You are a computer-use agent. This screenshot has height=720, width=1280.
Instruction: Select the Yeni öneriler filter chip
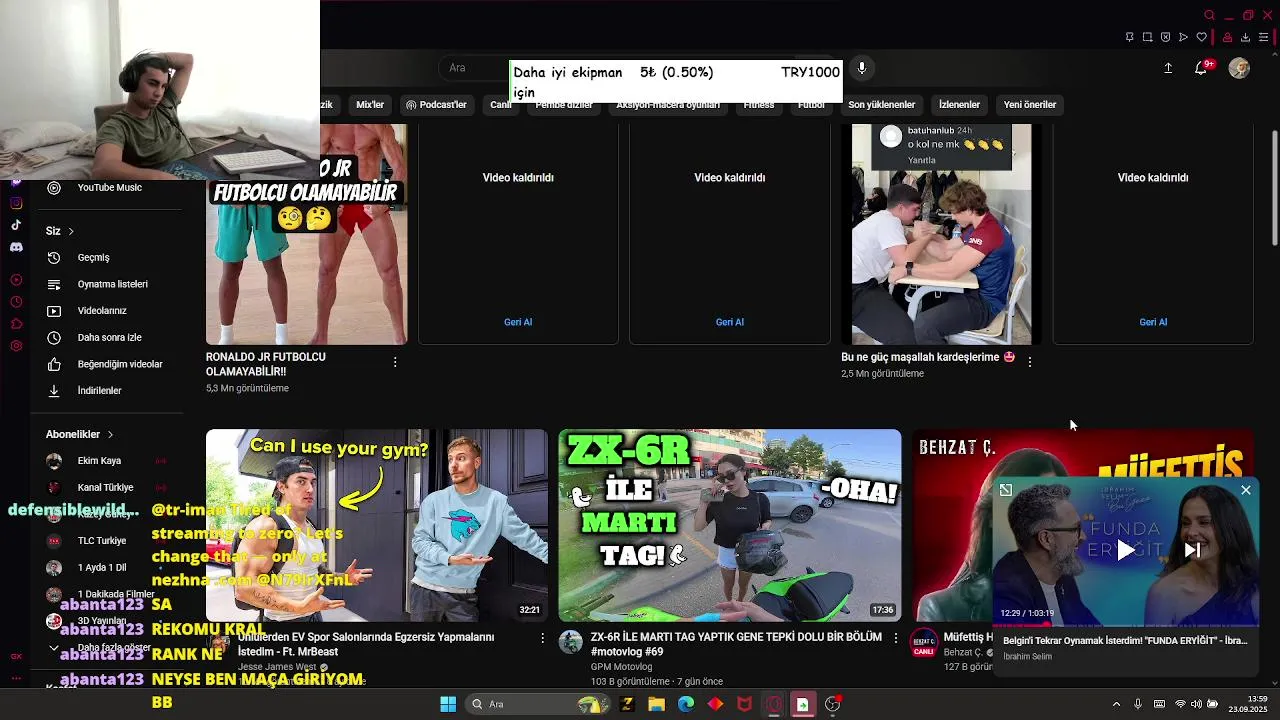click(x=1030, y=105)
